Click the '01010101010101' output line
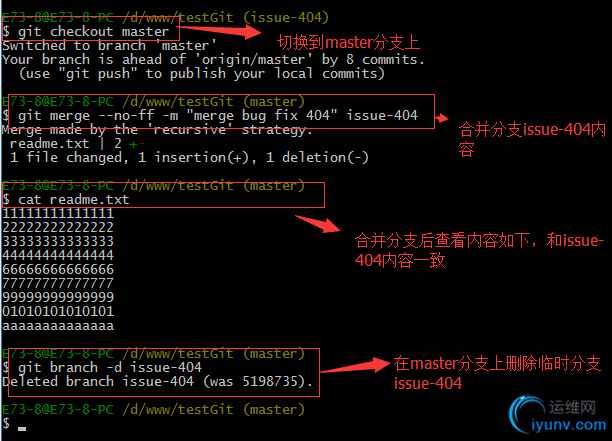612x441 pixels. pyautogui.click(x=58, y=311)
